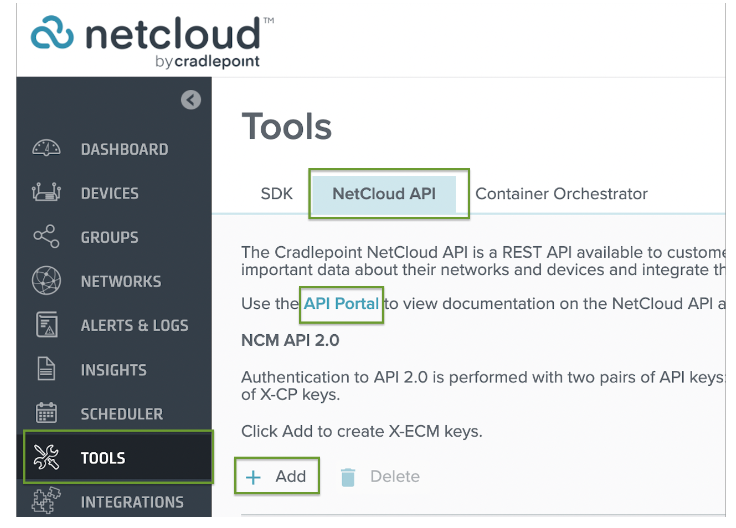Click the Alerts & Logs icon
Image resolution: width=736 pixels, height=528 pixels.
(46, 325)
